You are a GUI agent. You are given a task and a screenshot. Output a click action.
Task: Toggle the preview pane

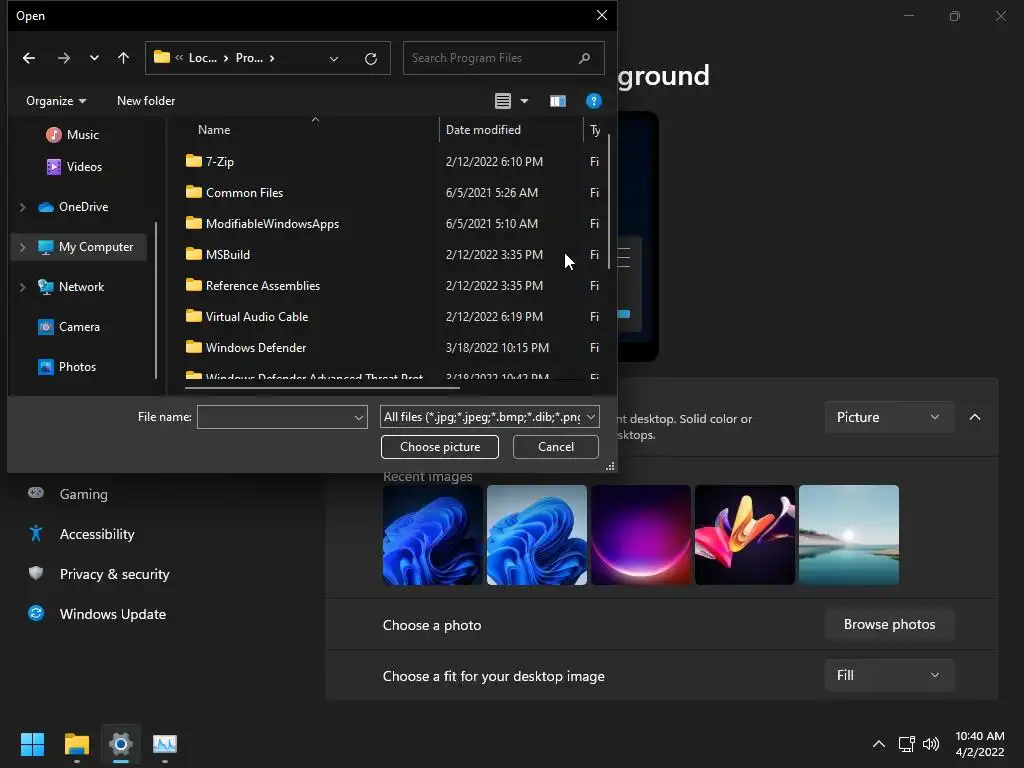(558, 101)
